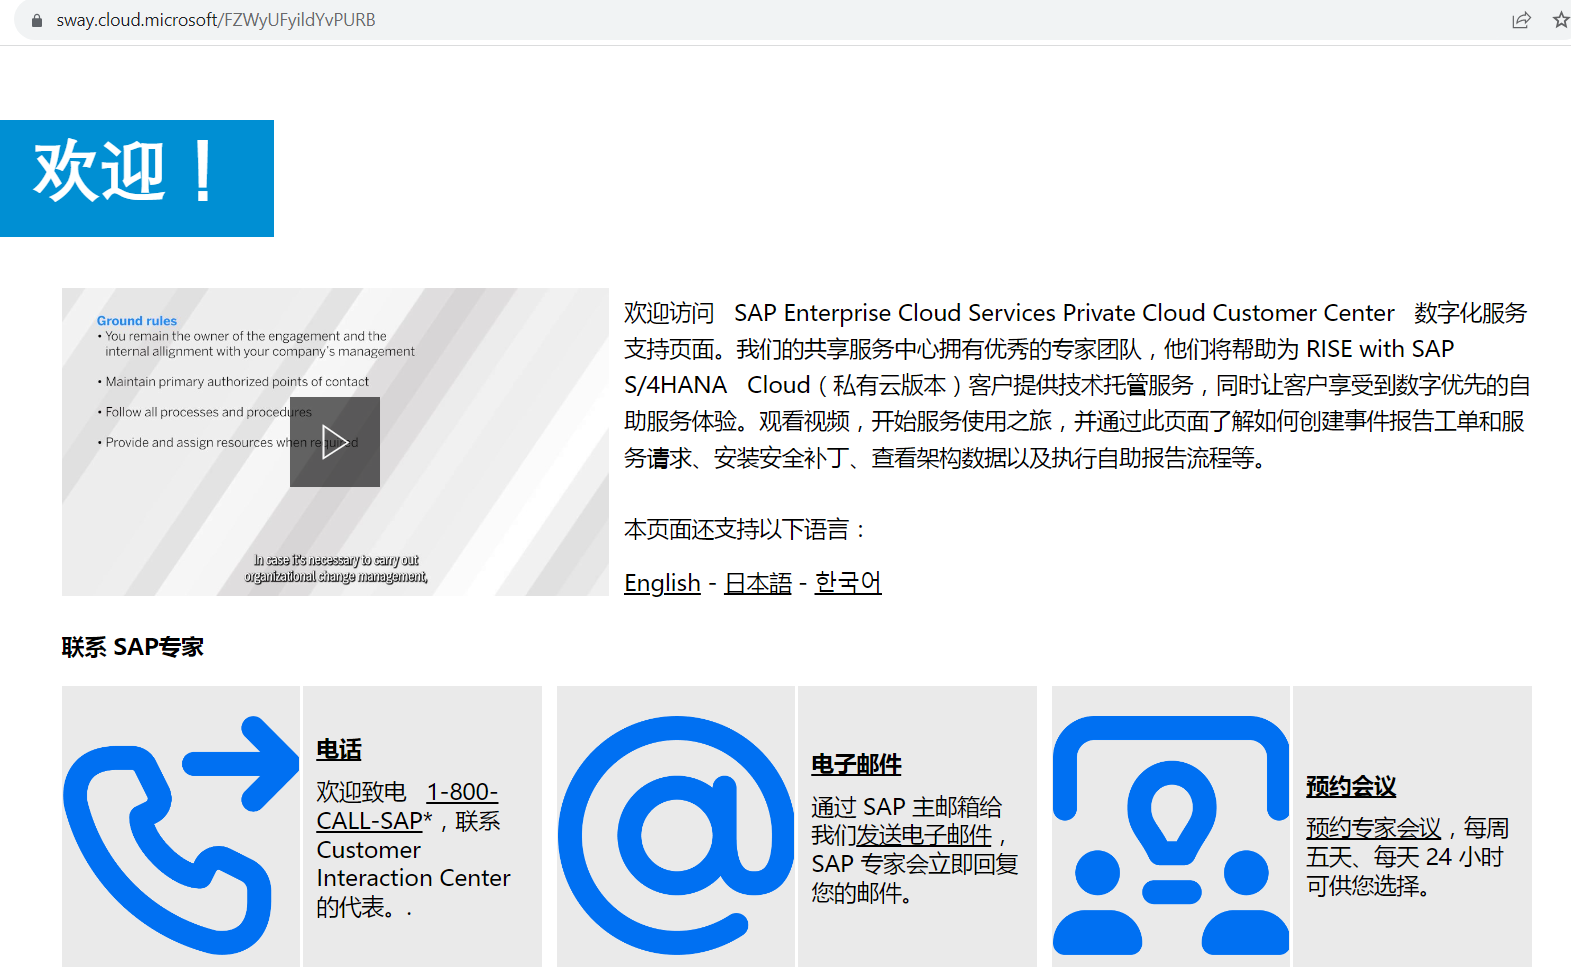This screenshot has height=967, width=1571.
Task: Open the 预约会议 heading link
Action: 1351,786
